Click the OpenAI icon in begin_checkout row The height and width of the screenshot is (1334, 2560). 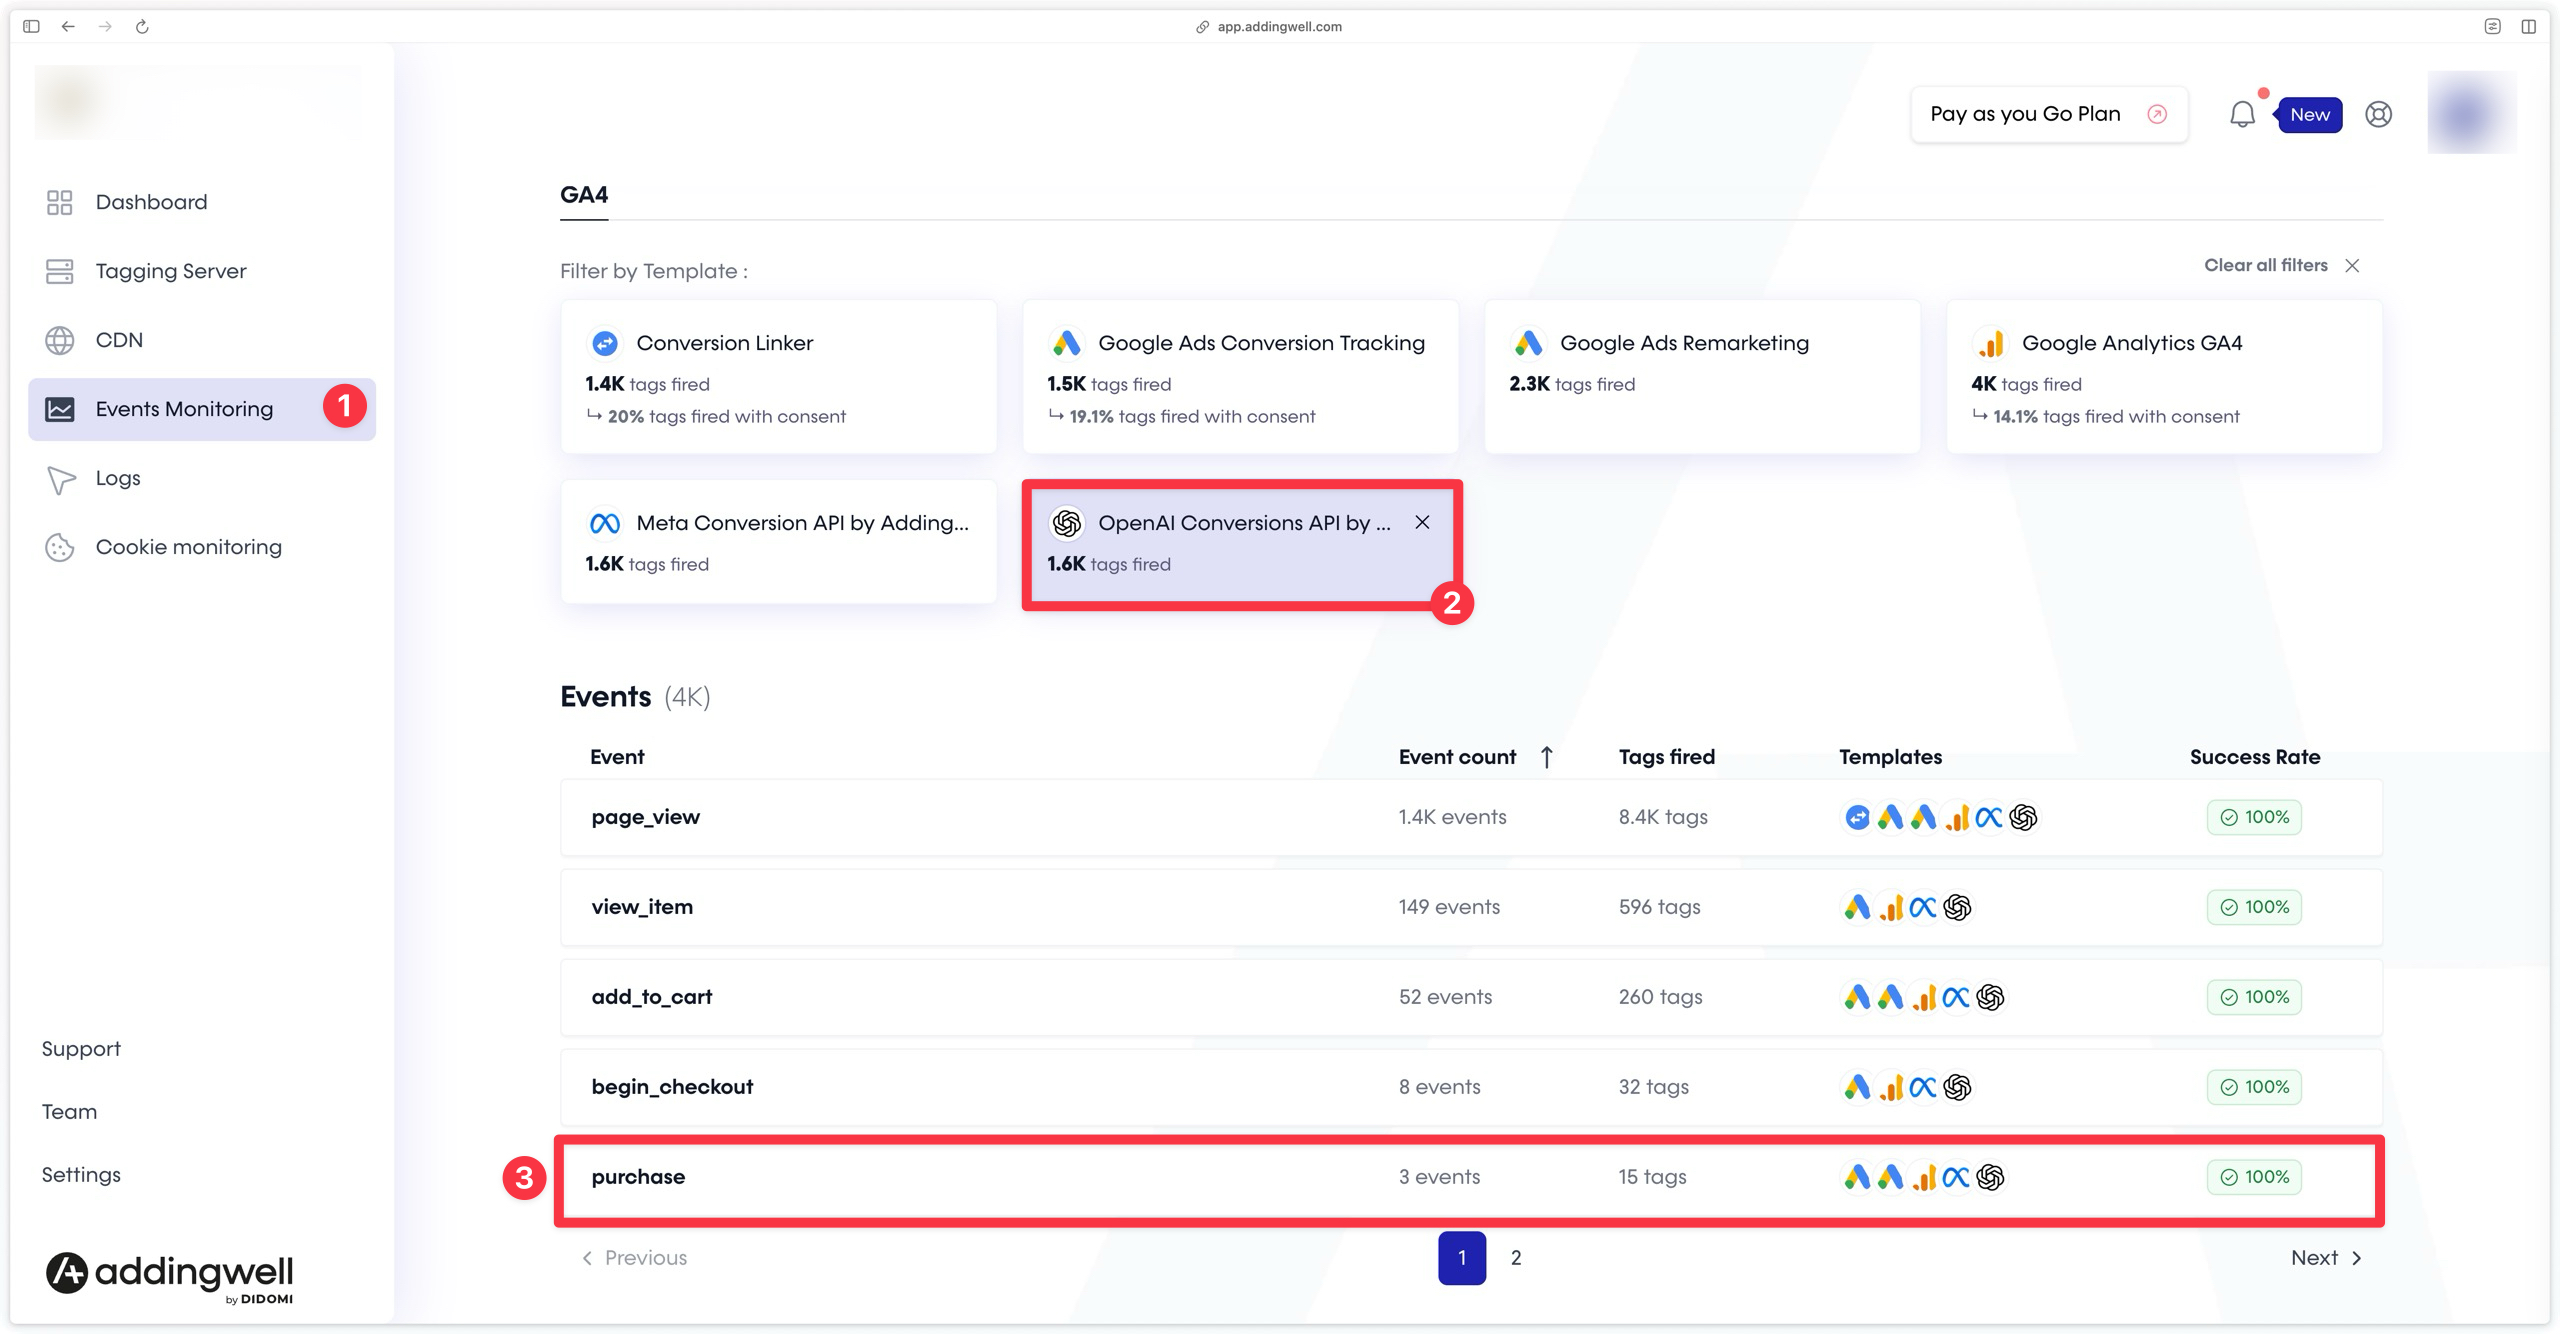click(x=1957, y=1087)
